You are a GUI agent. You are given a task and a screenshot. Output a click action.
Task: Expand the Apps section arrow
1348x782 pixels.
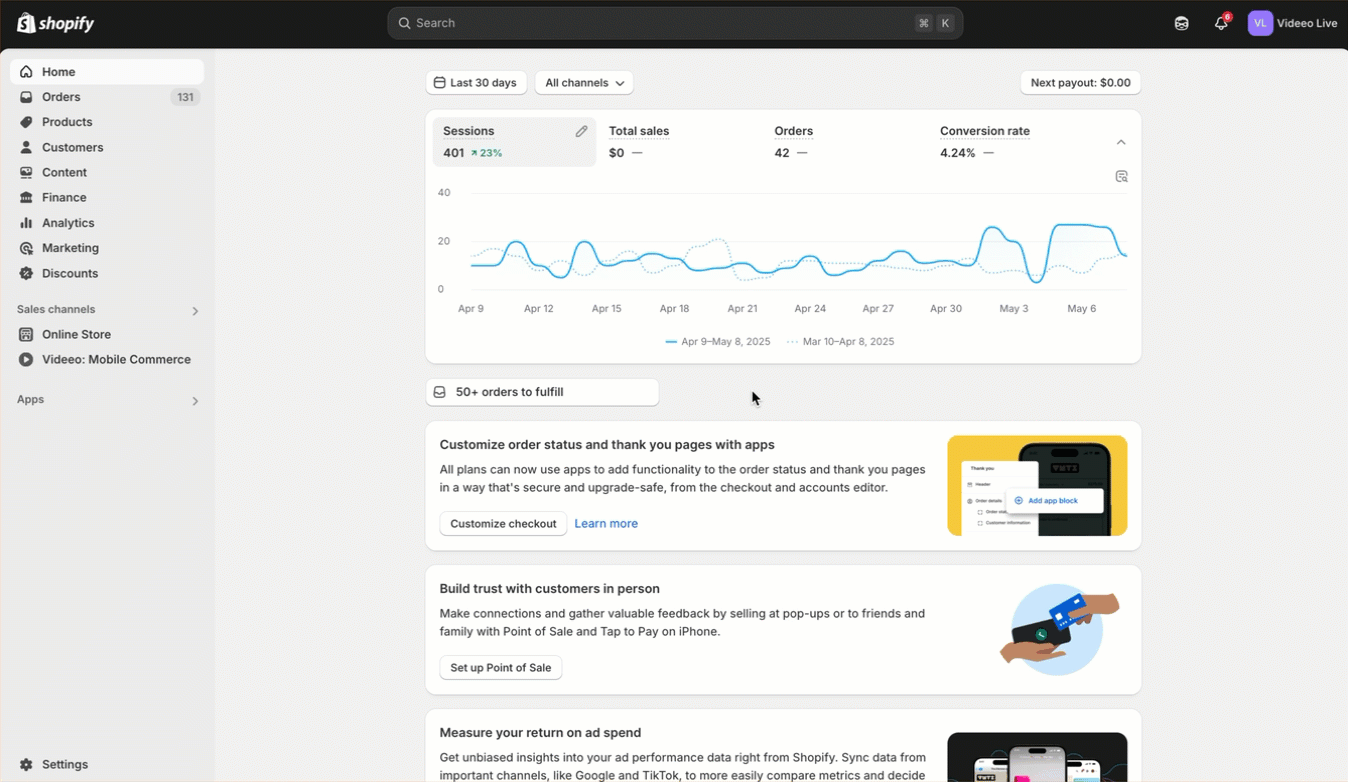(x=195, y=401)
